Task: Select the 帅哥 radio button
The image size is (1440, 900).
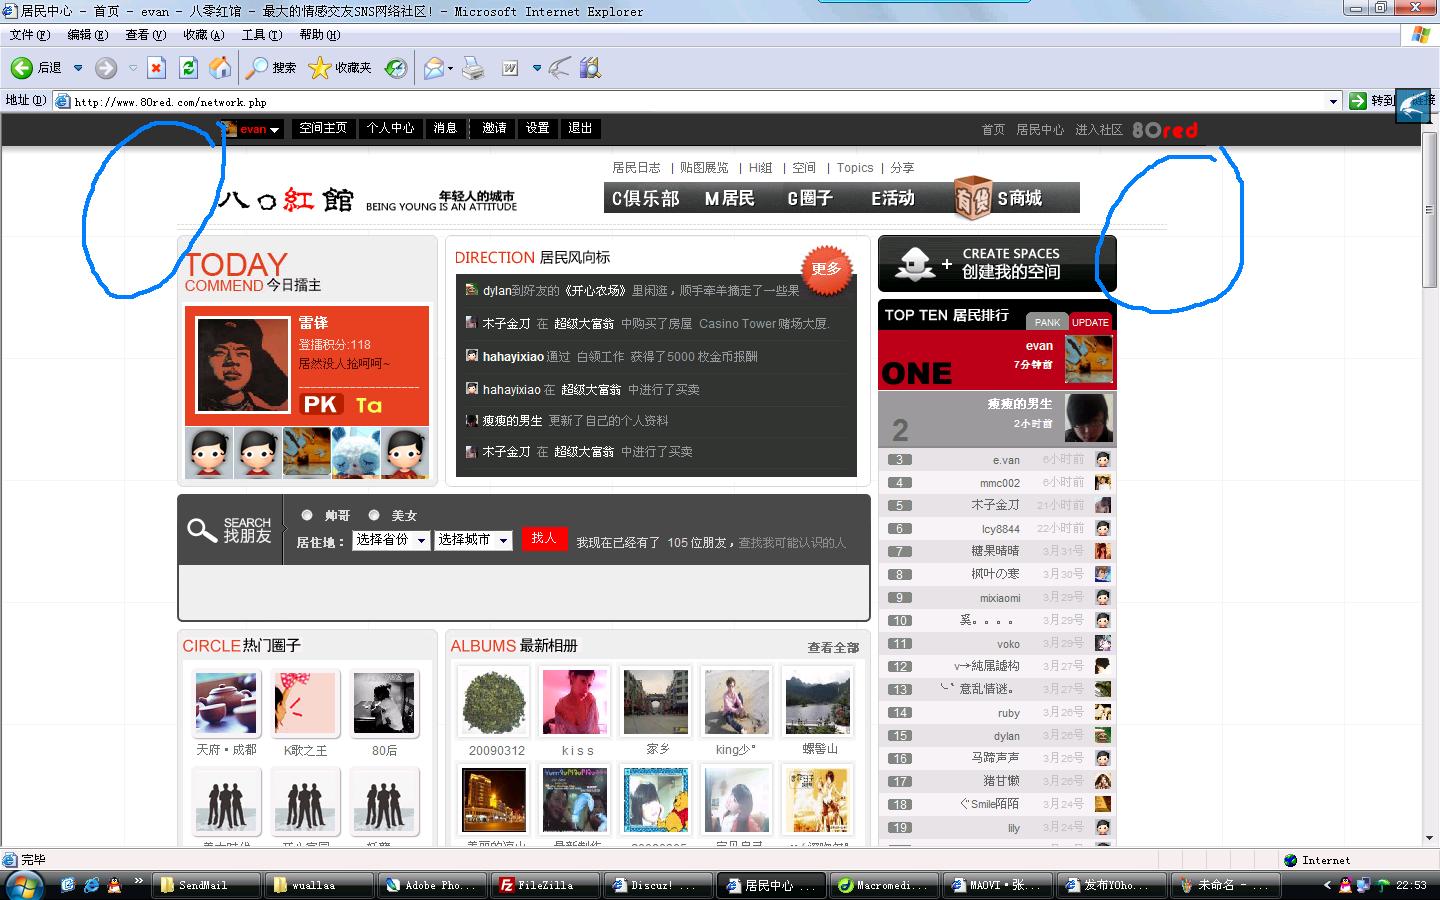Action: (x=307, y=515)
